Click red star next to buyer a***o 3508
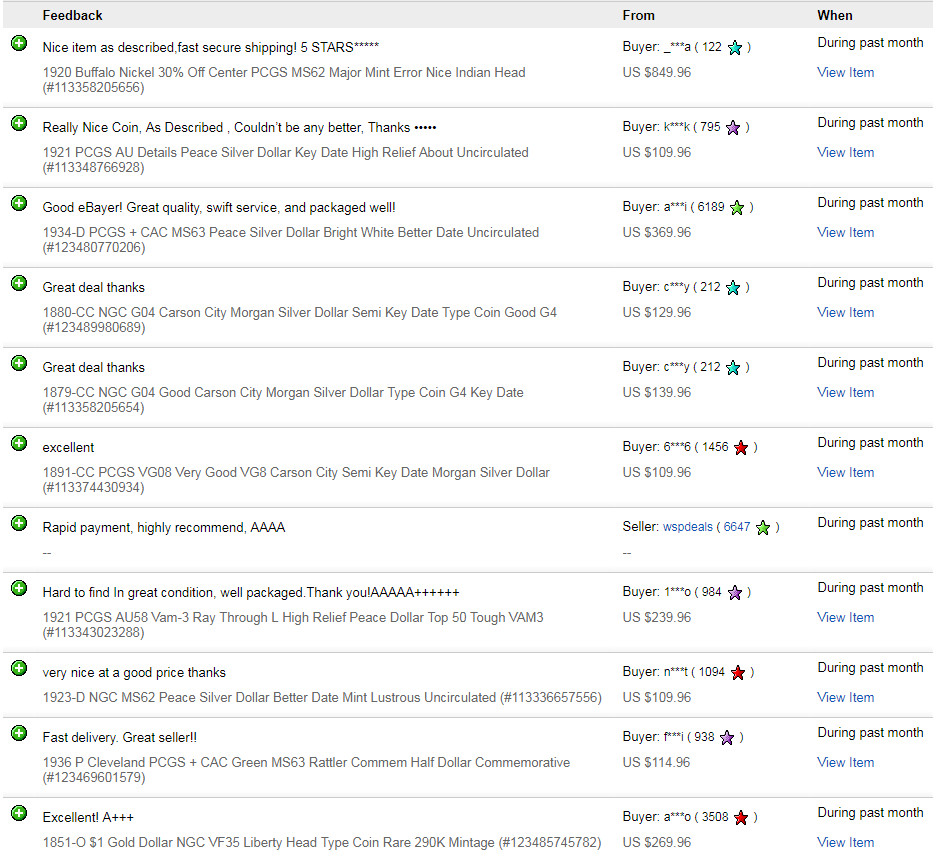 (x=741, y=818)
